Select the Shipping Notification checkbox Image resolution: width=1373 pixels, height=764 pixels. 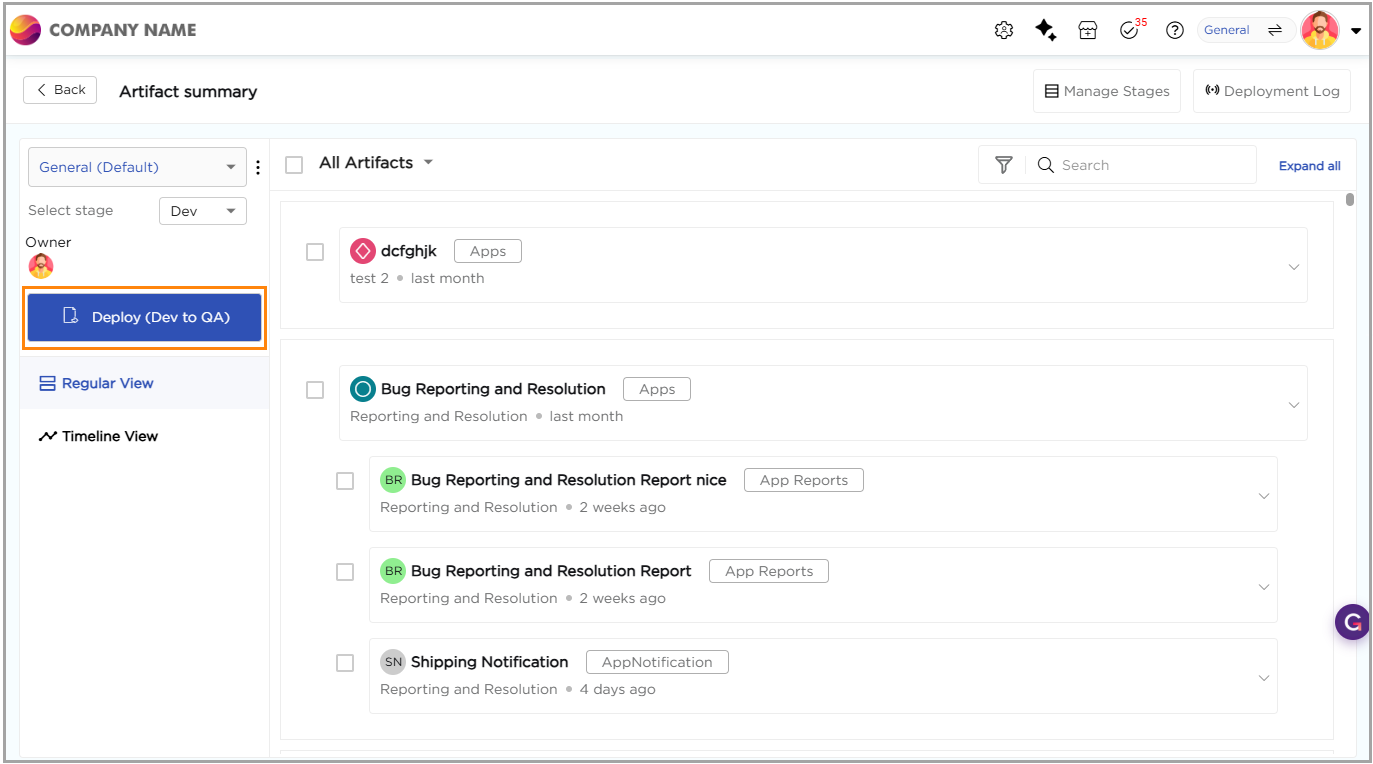345,663
